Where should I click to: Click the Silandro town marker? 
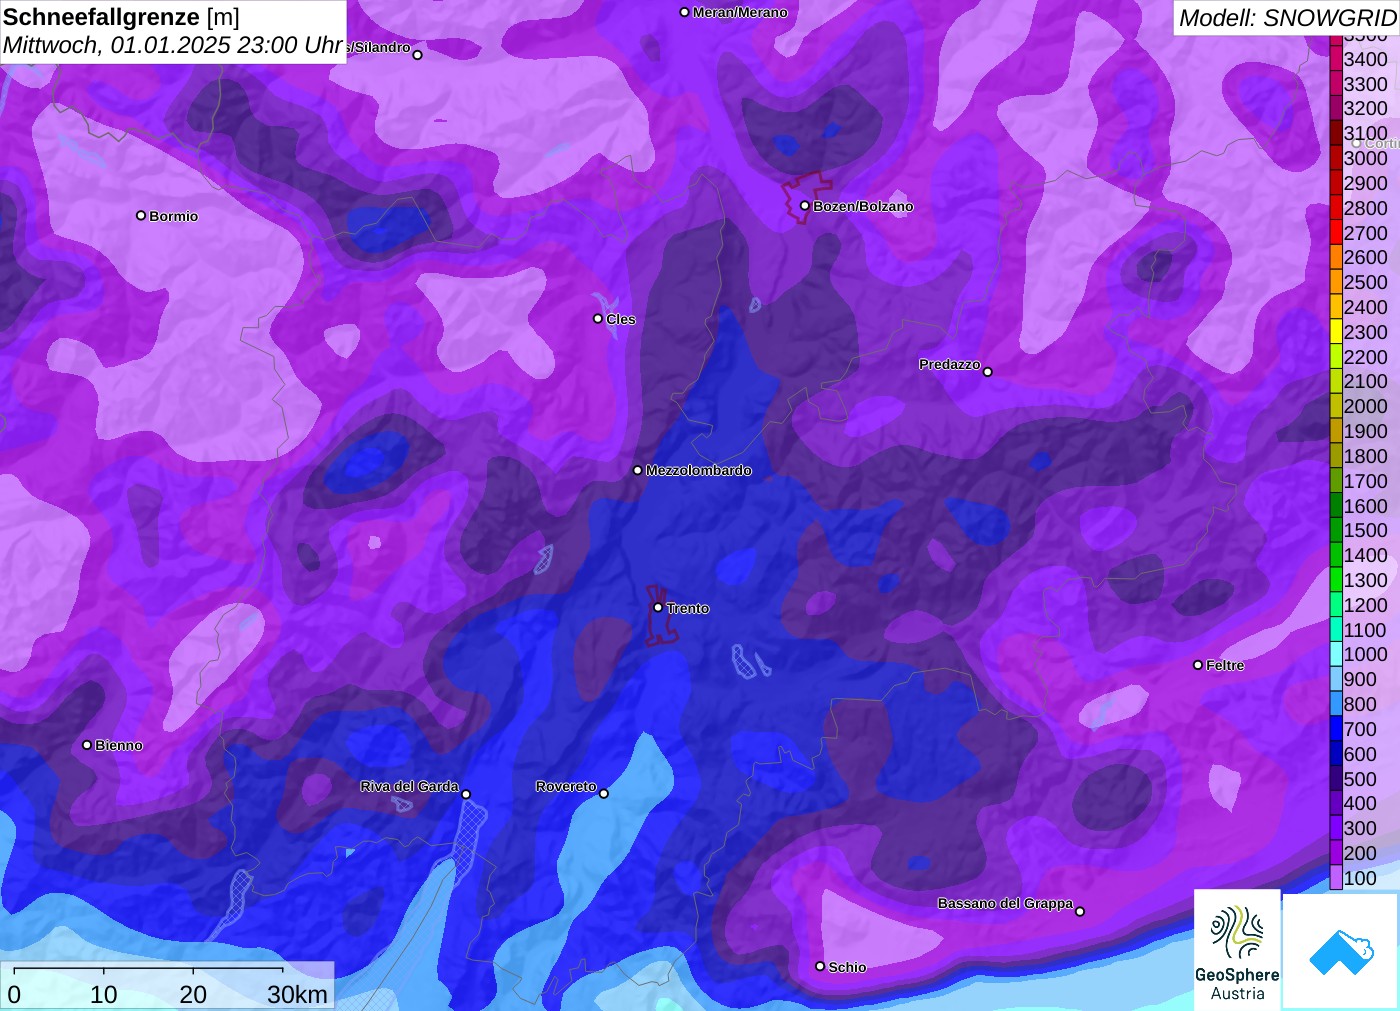[418, 55]
